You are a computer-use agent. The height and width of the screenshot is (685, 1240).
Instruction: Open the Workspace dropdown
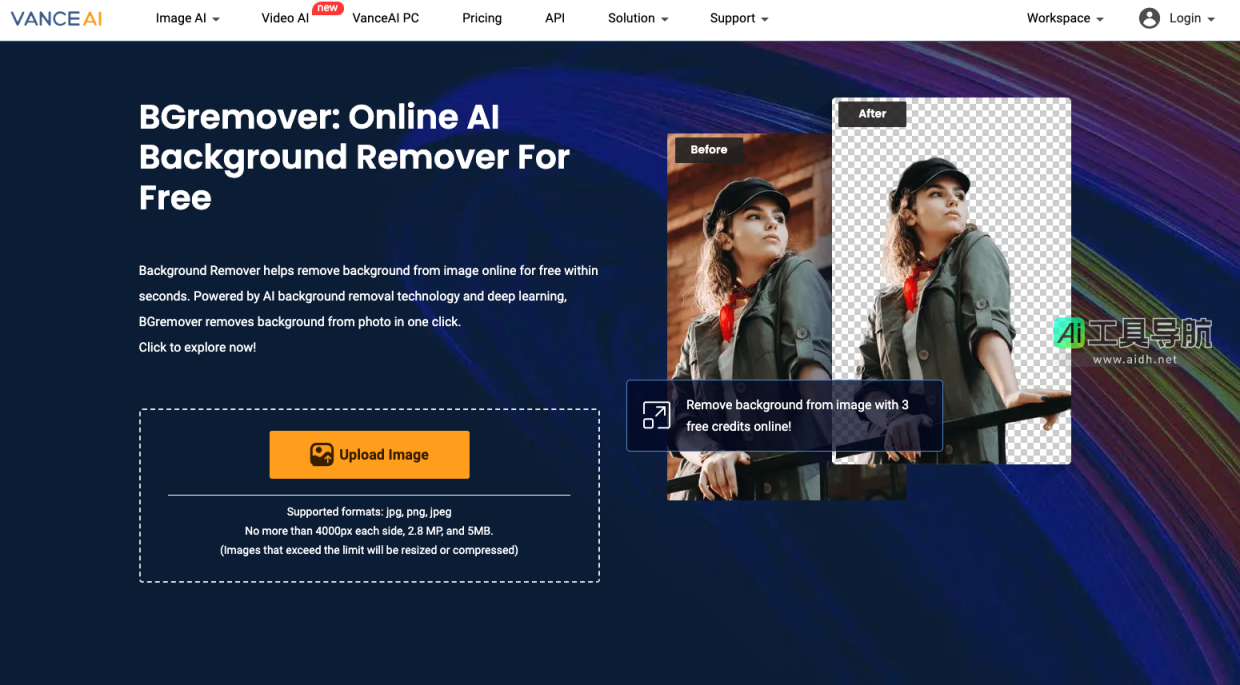(1065, 18)
